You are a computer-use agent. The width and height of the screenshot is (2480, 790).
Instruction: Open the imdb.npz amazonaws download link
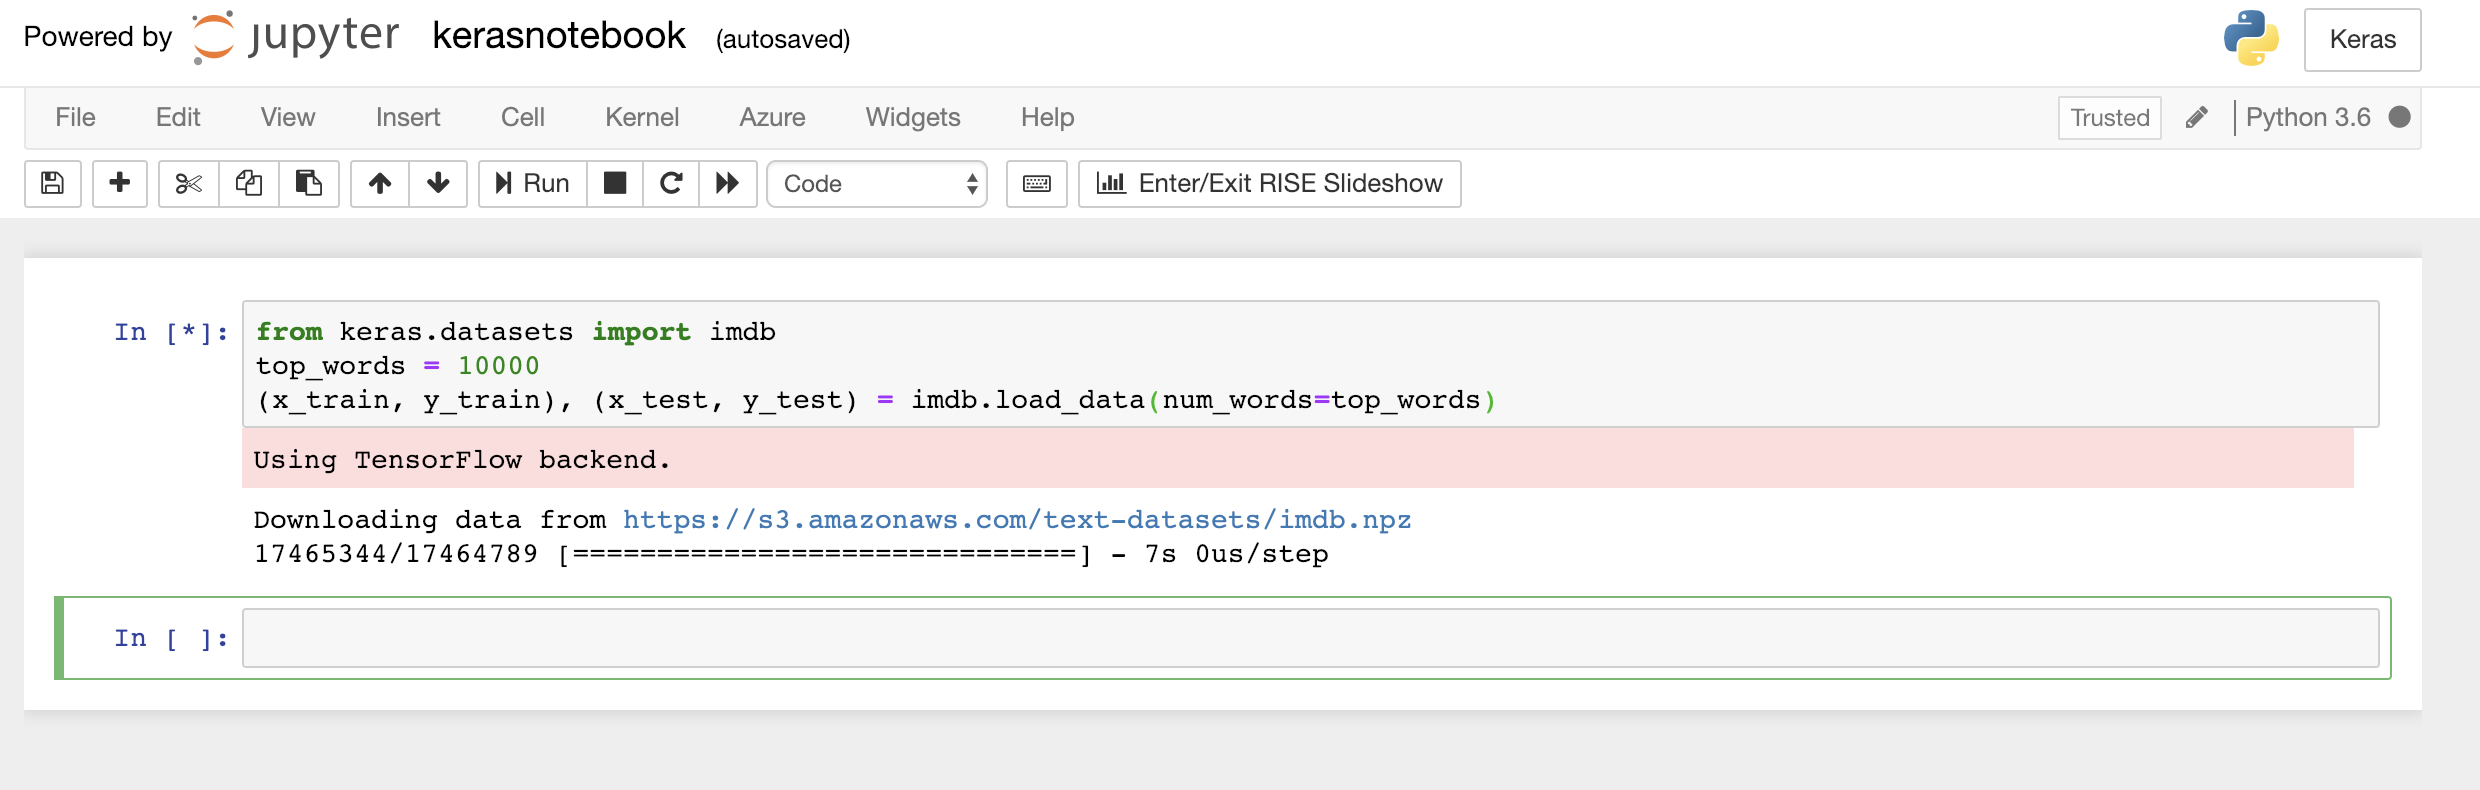pyautogui.click(x=1017, y=520)
